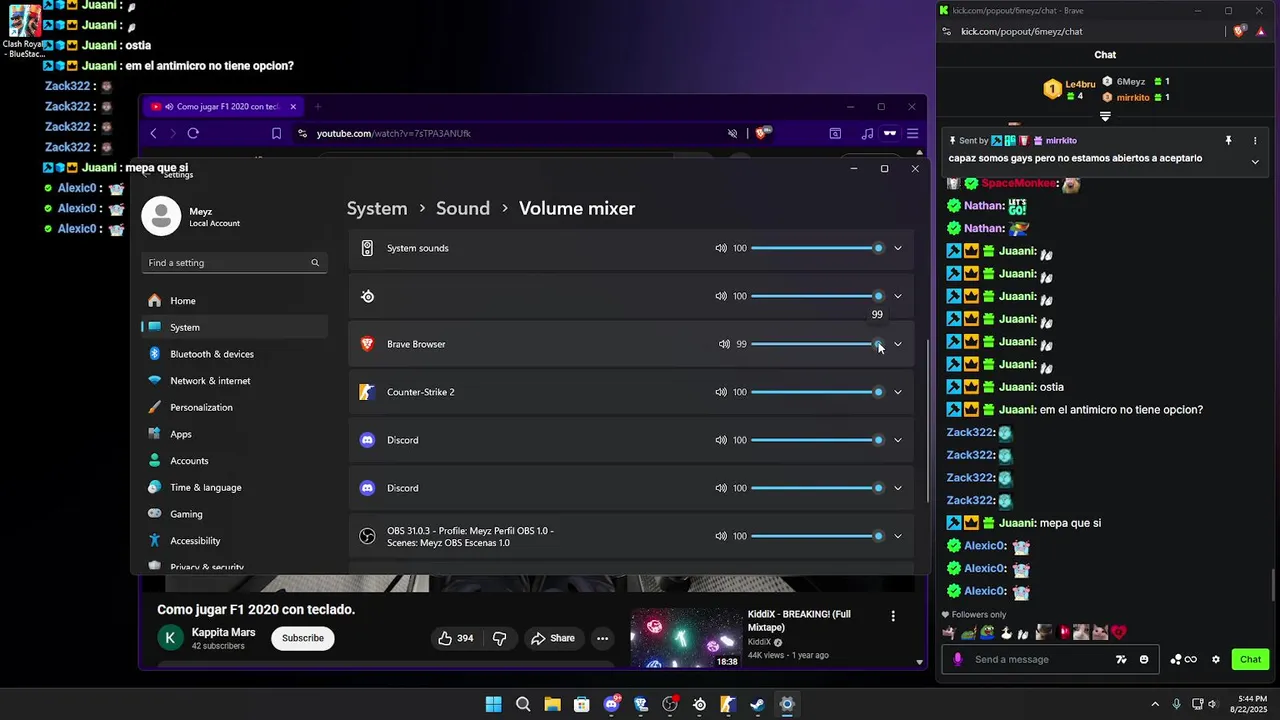Expand the OBS 31.0.3 row chevron

pyautogui.click(x=897, y=536)
